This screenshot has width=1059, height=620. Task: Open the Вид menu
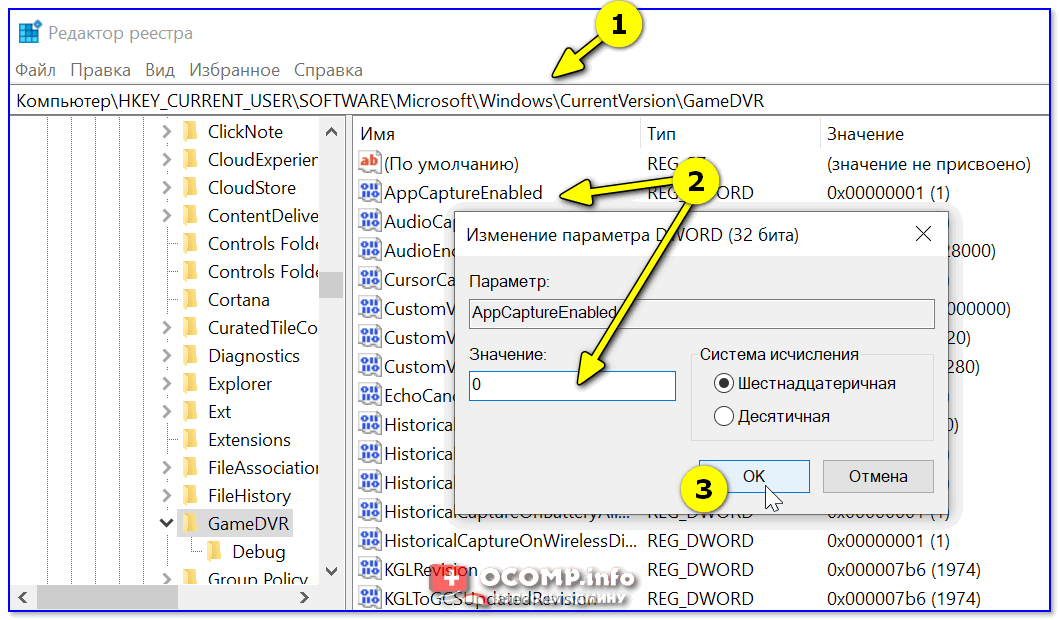159,70
